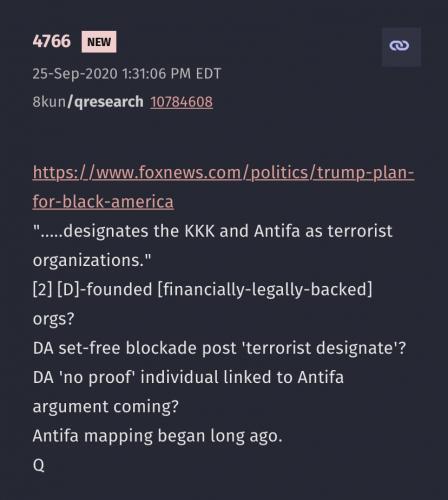Screen dimensions: 448x500
Task: Click the 'orgs?' line
Action: point(53,319)
